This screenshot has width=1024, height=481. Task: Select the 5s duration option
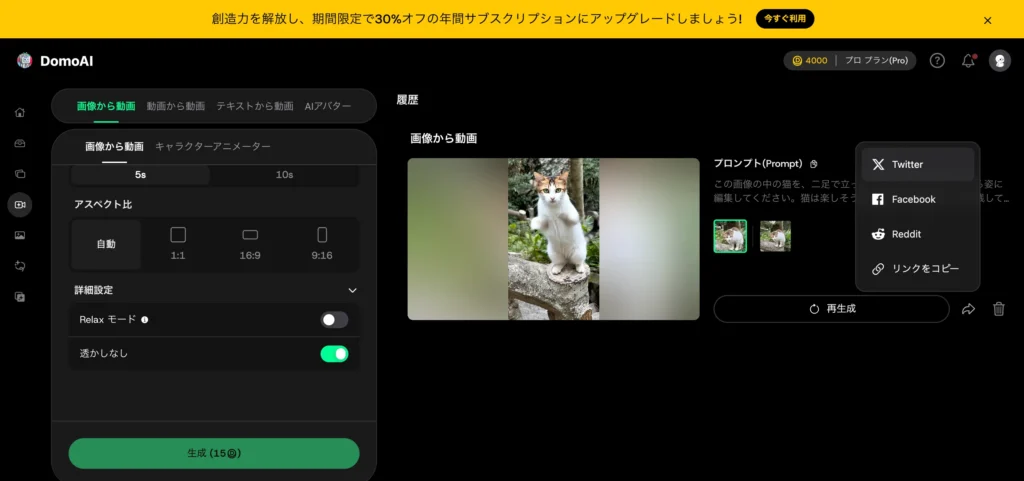(140, 175)
